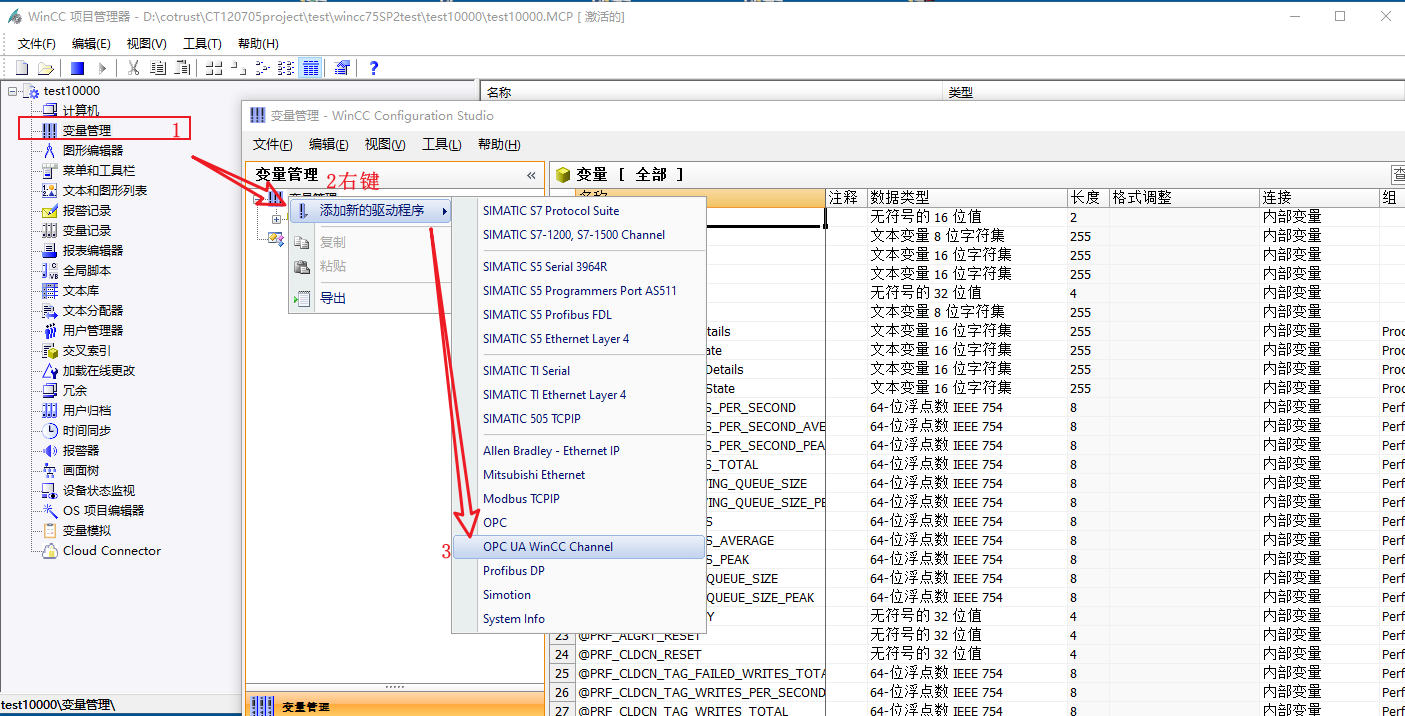
Task: Open the 添加新的驱动程序 submenu
Action: point(370,211)
